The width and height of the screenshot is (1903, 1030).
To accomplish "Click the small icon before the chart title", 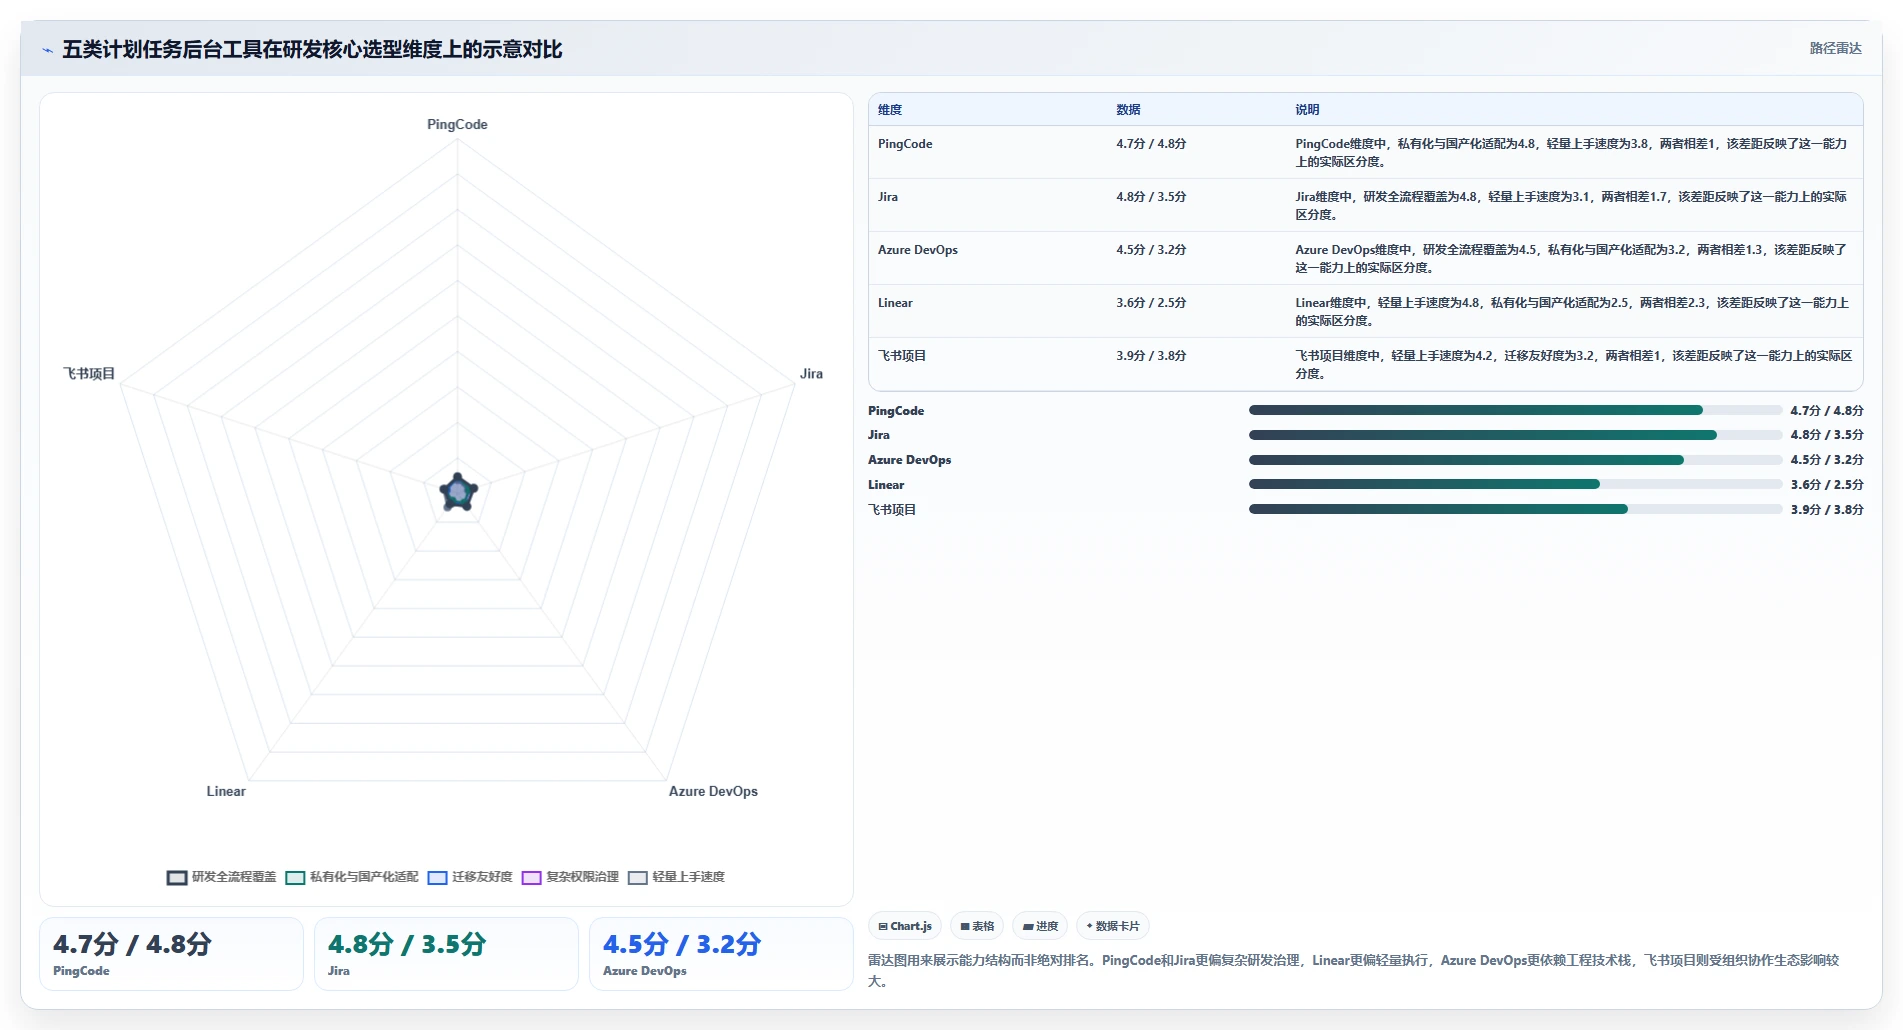I will [47, 50].
